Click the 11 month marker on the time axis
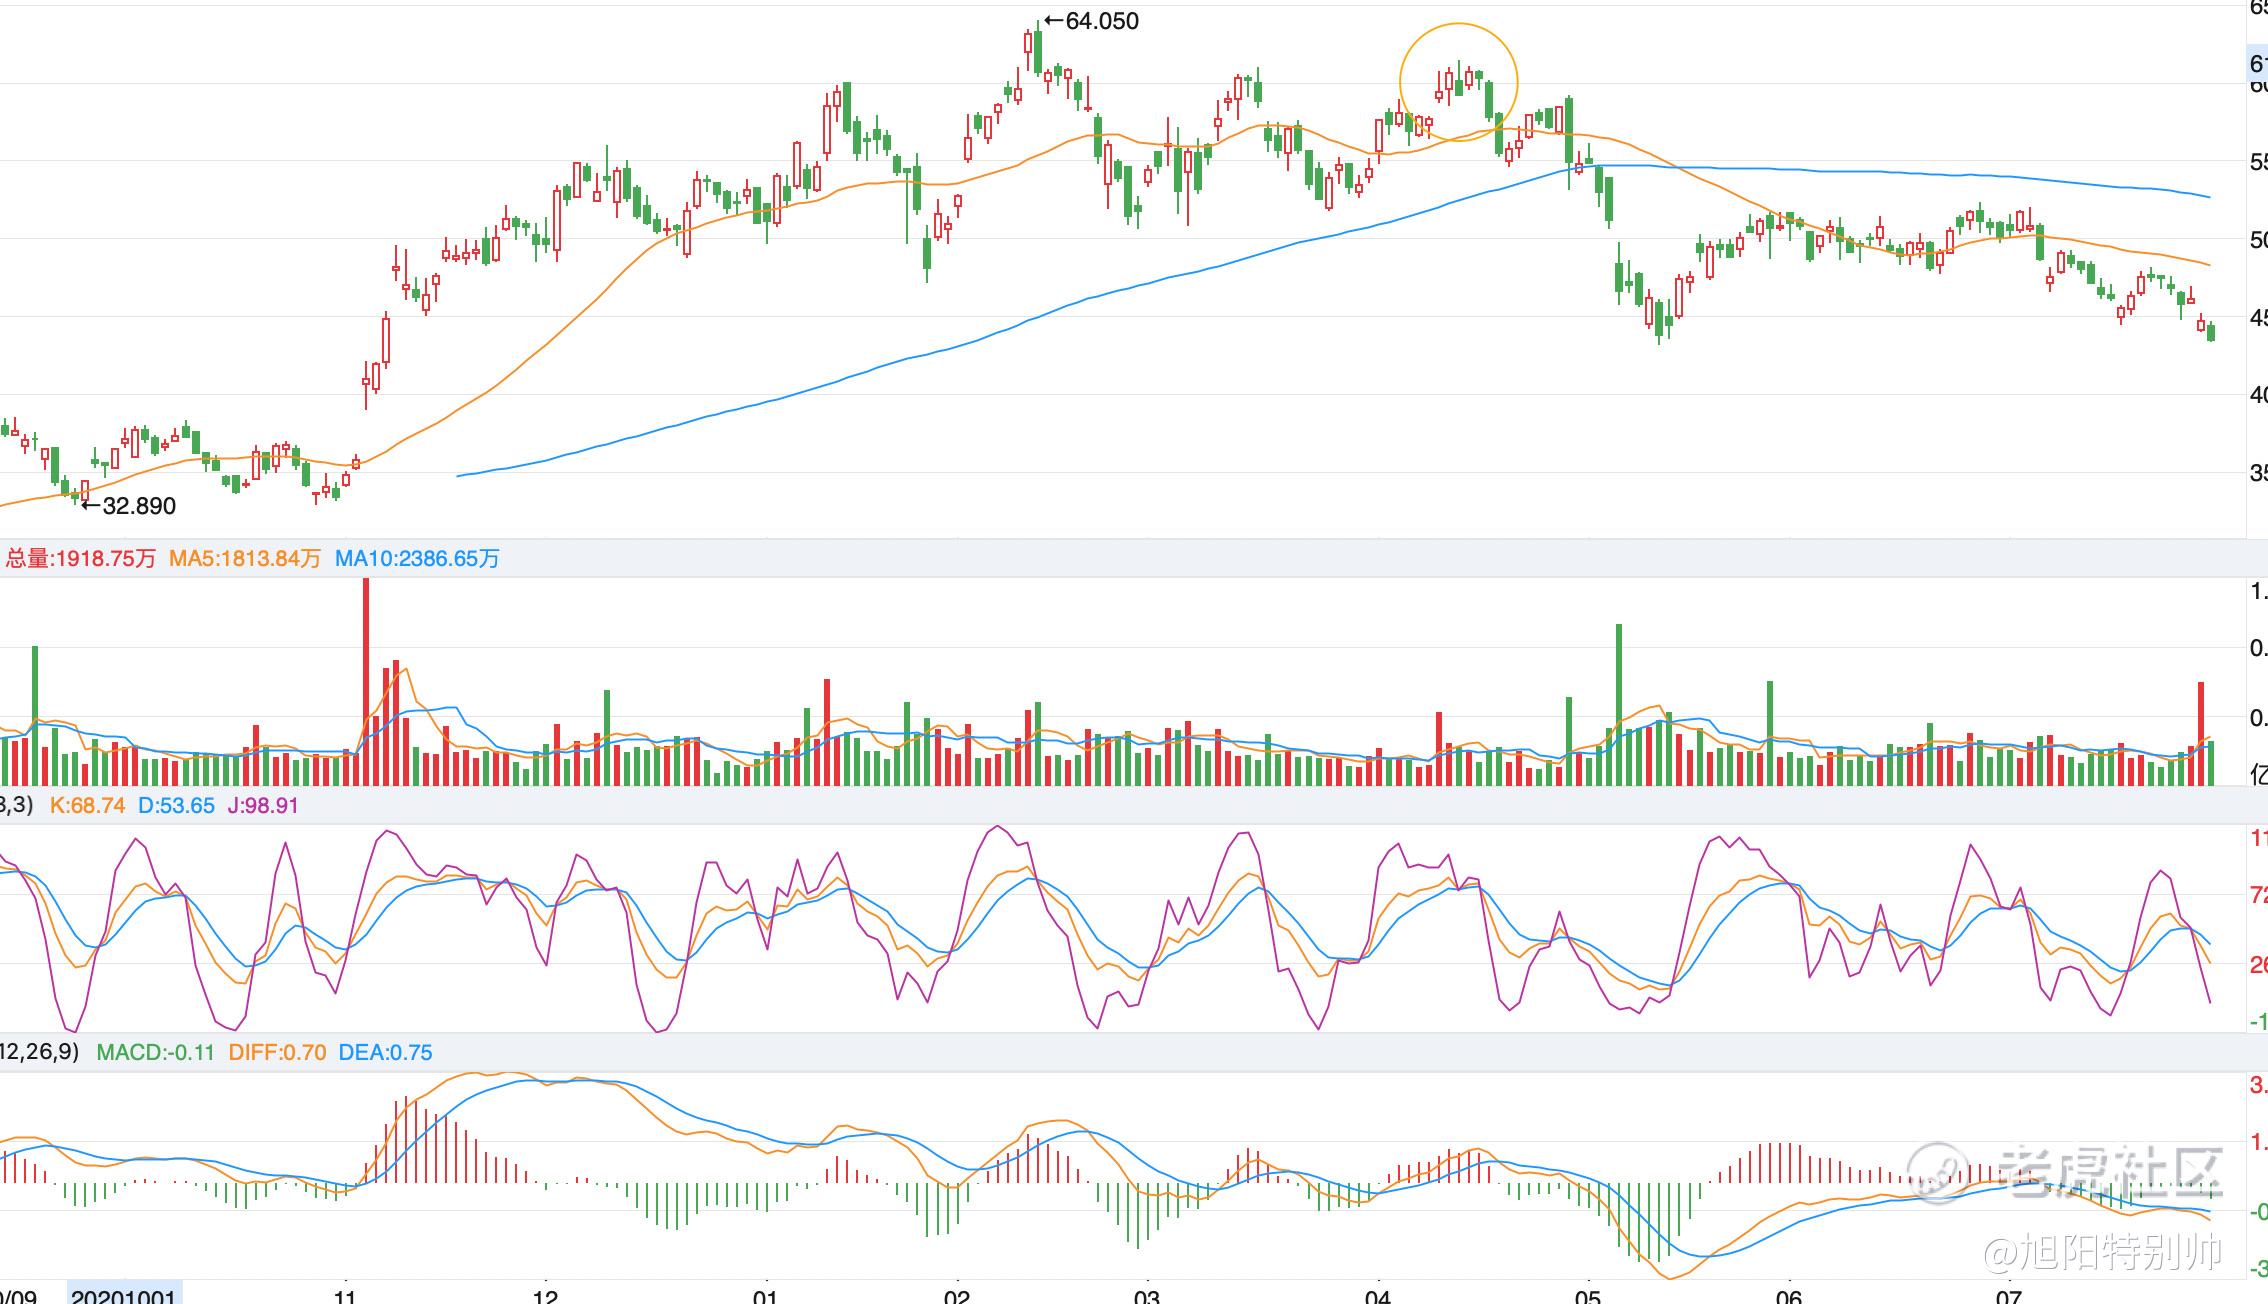Image resolution: width=2268 pixels, height=1304 pixels. click(x=345, y=1296)
